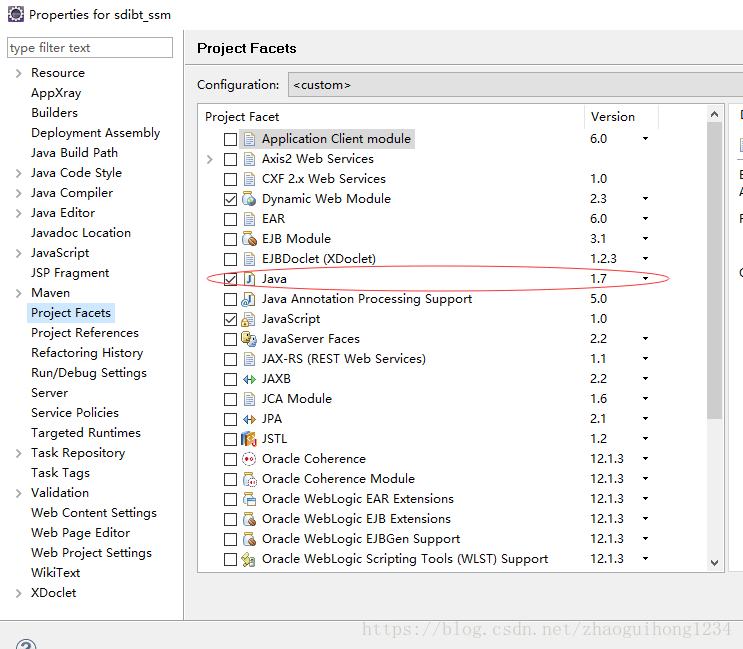743x649 pixels.
Task: Open help via the question mark icon
Action: 26,643
